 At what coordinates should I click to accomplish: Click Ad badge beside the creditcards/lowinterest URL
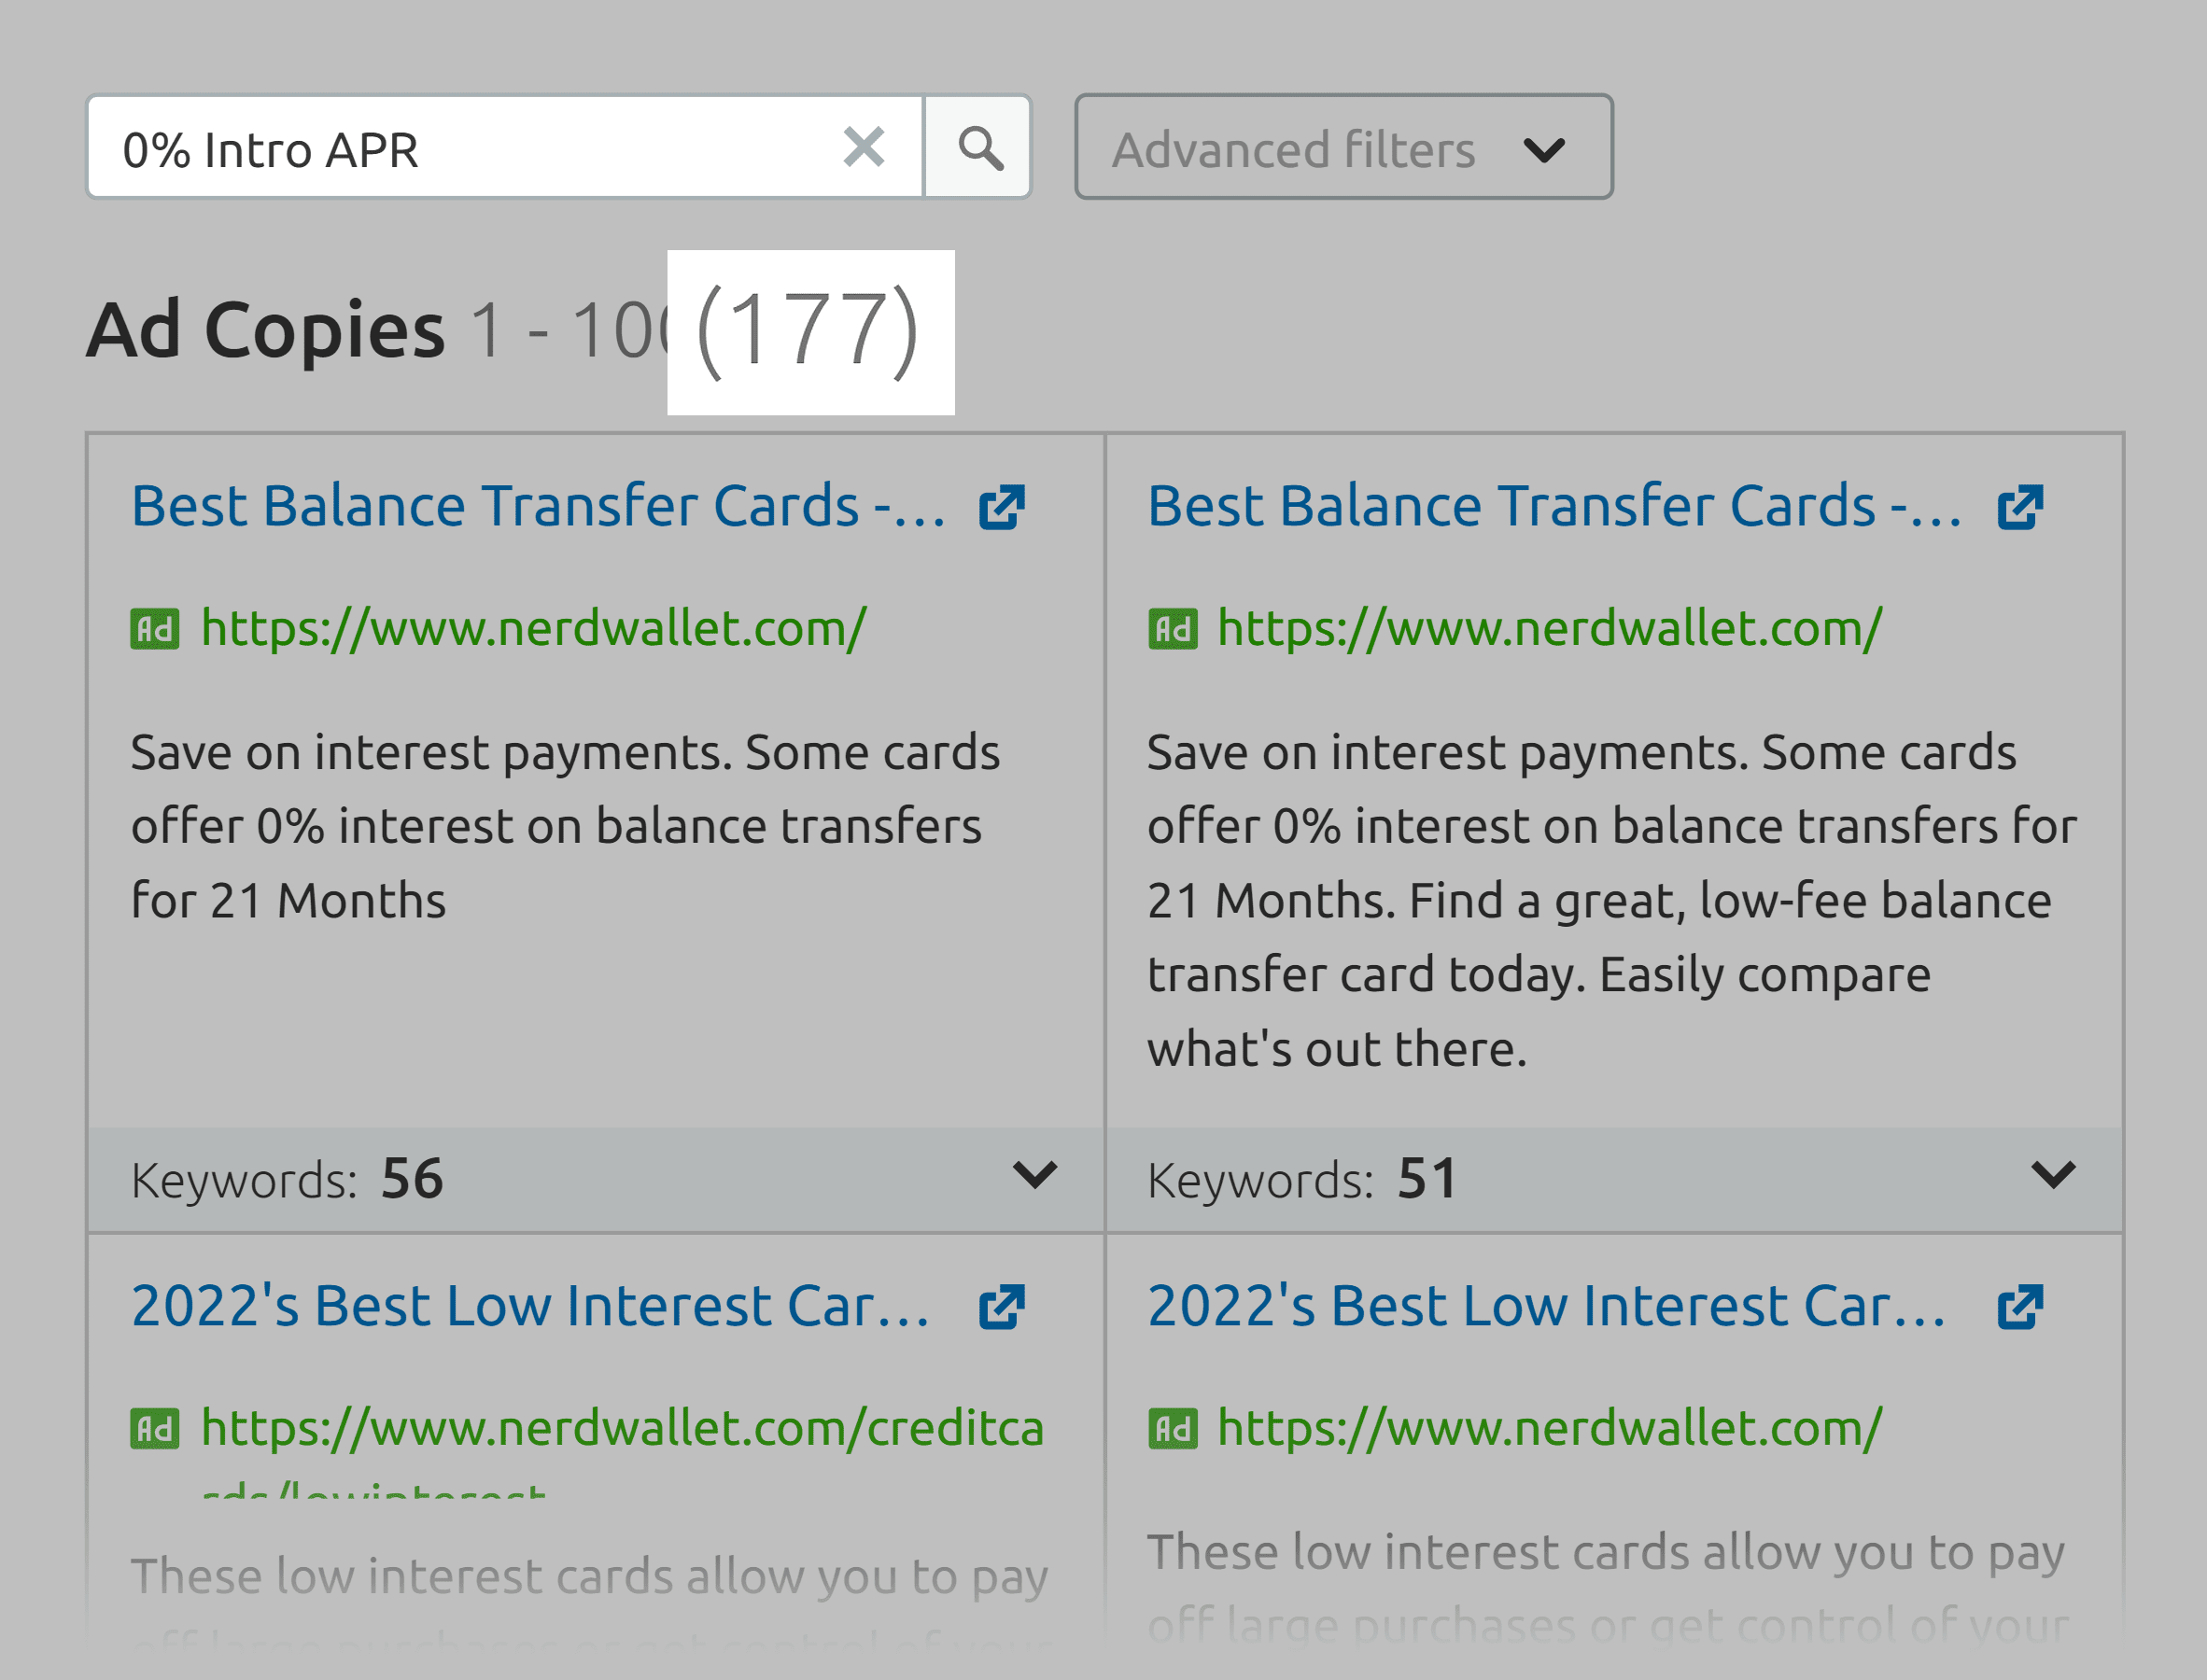point(155,1429)
